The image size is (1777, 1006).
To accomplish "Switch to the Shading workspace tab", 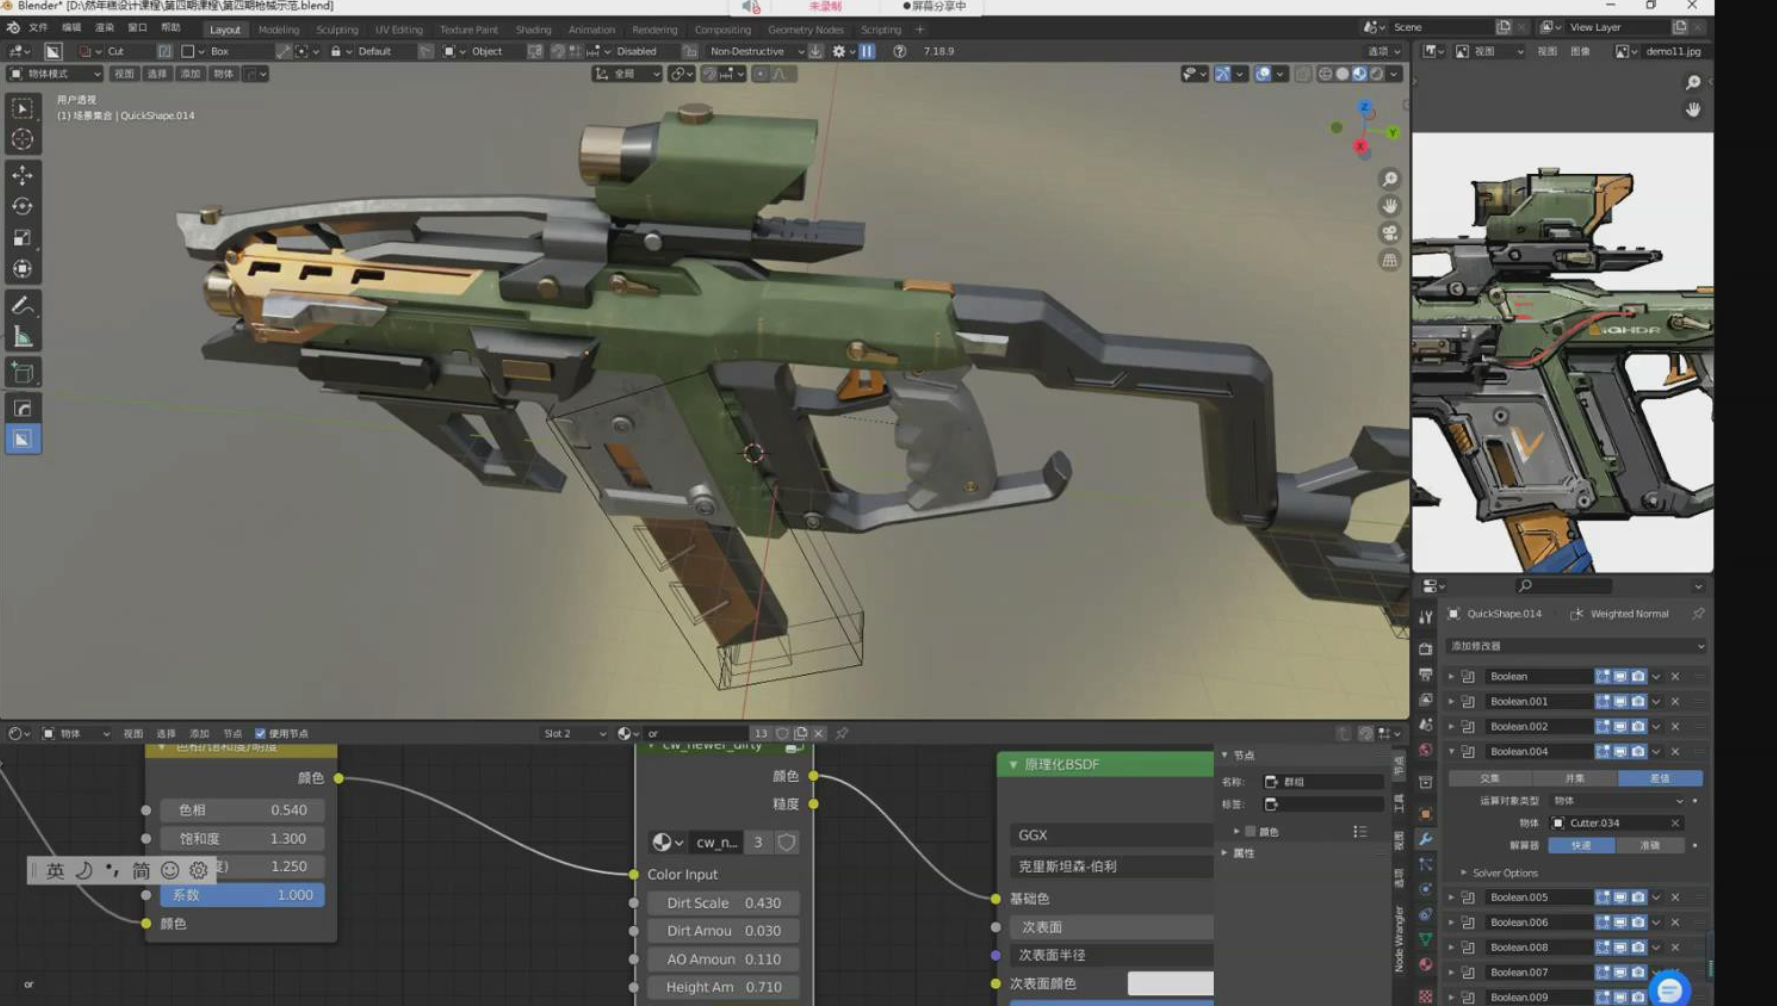I will 532,29.
